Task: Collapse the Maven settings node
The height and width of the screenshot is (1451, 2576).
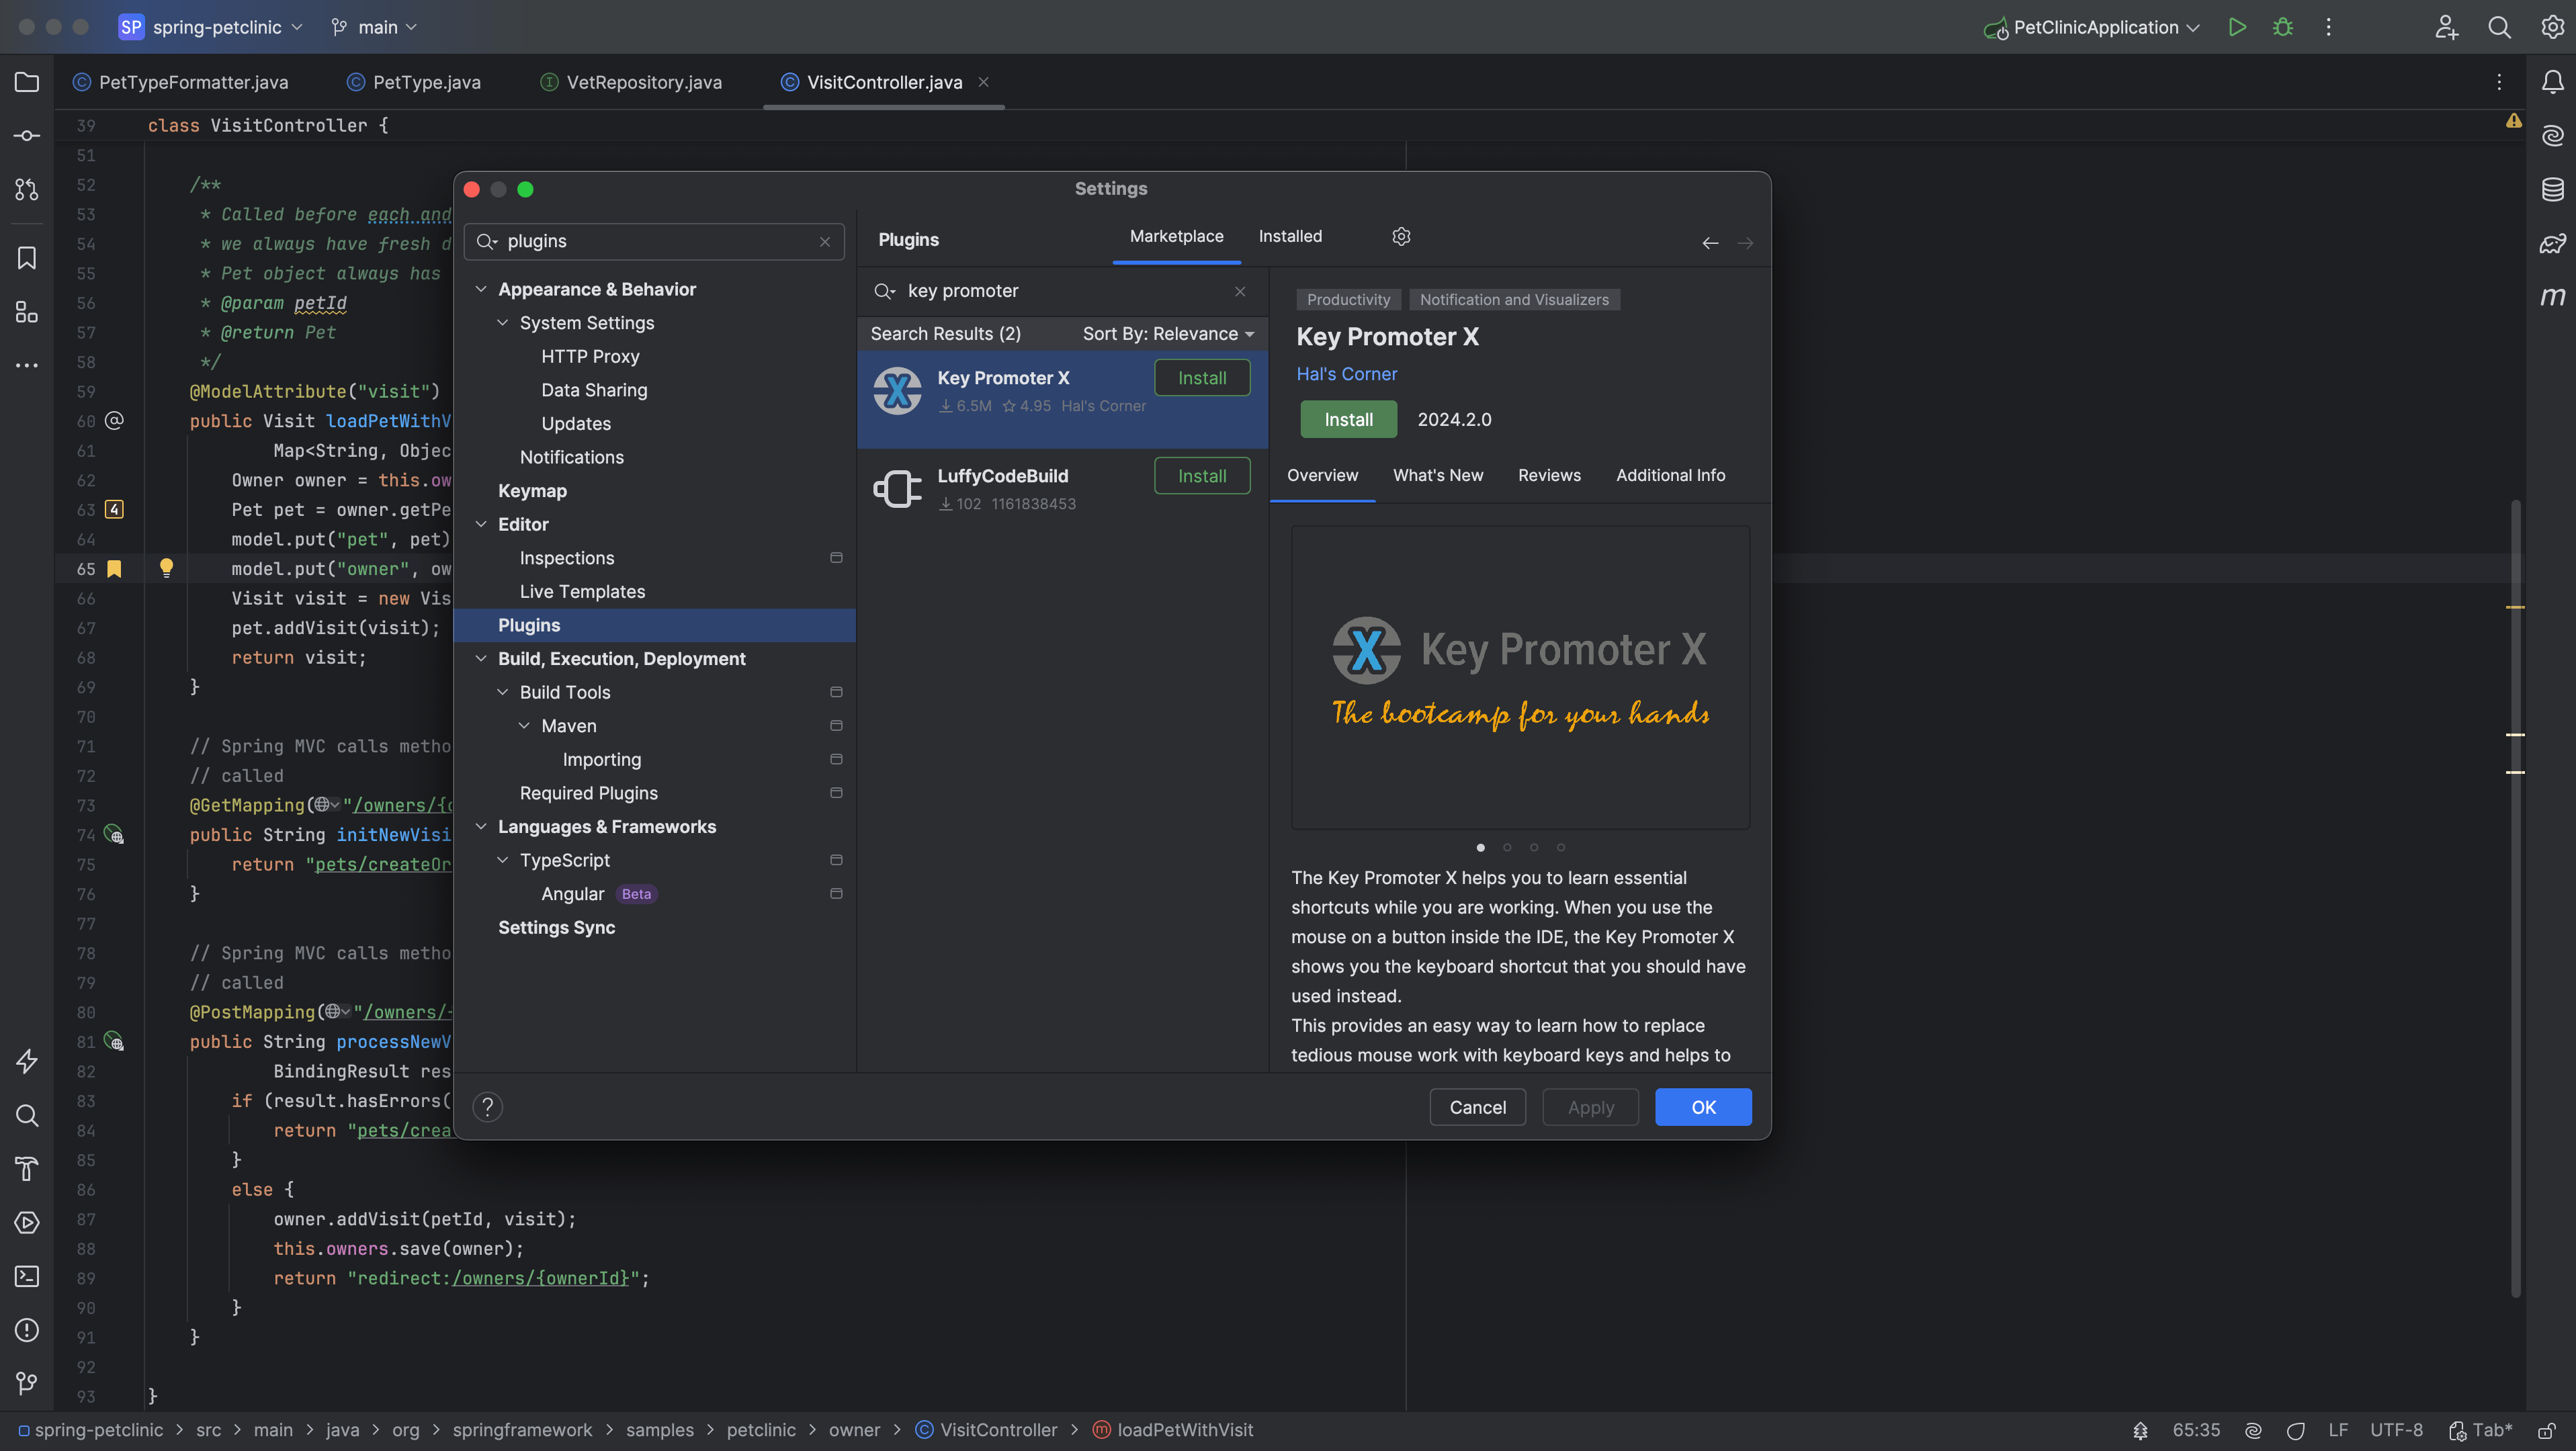Action: tap(524, 726)
